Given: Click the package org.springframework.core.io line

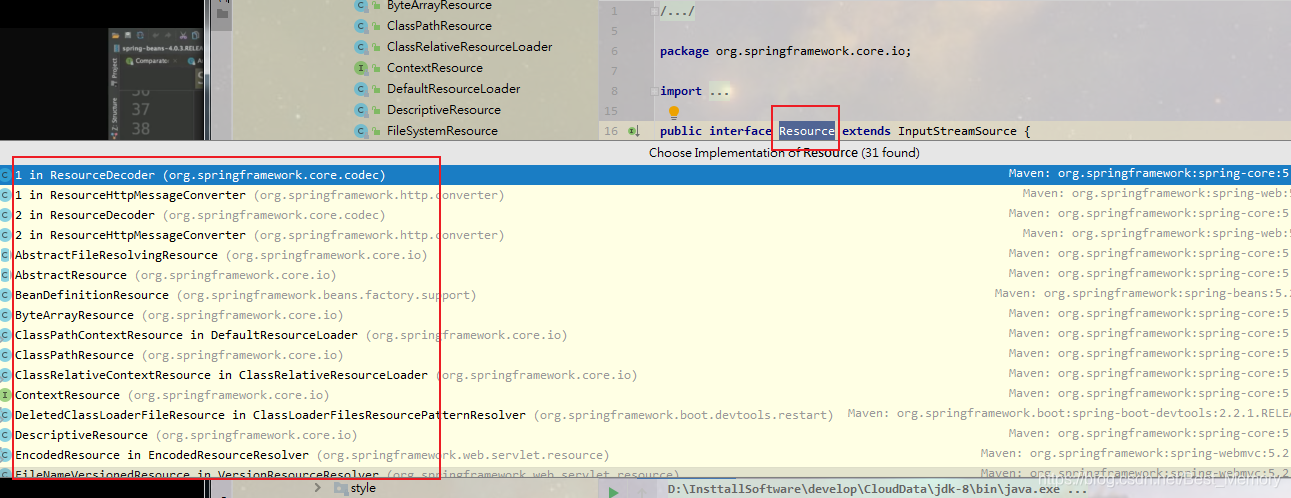Looking at the screenshot, I should (785, 51).
